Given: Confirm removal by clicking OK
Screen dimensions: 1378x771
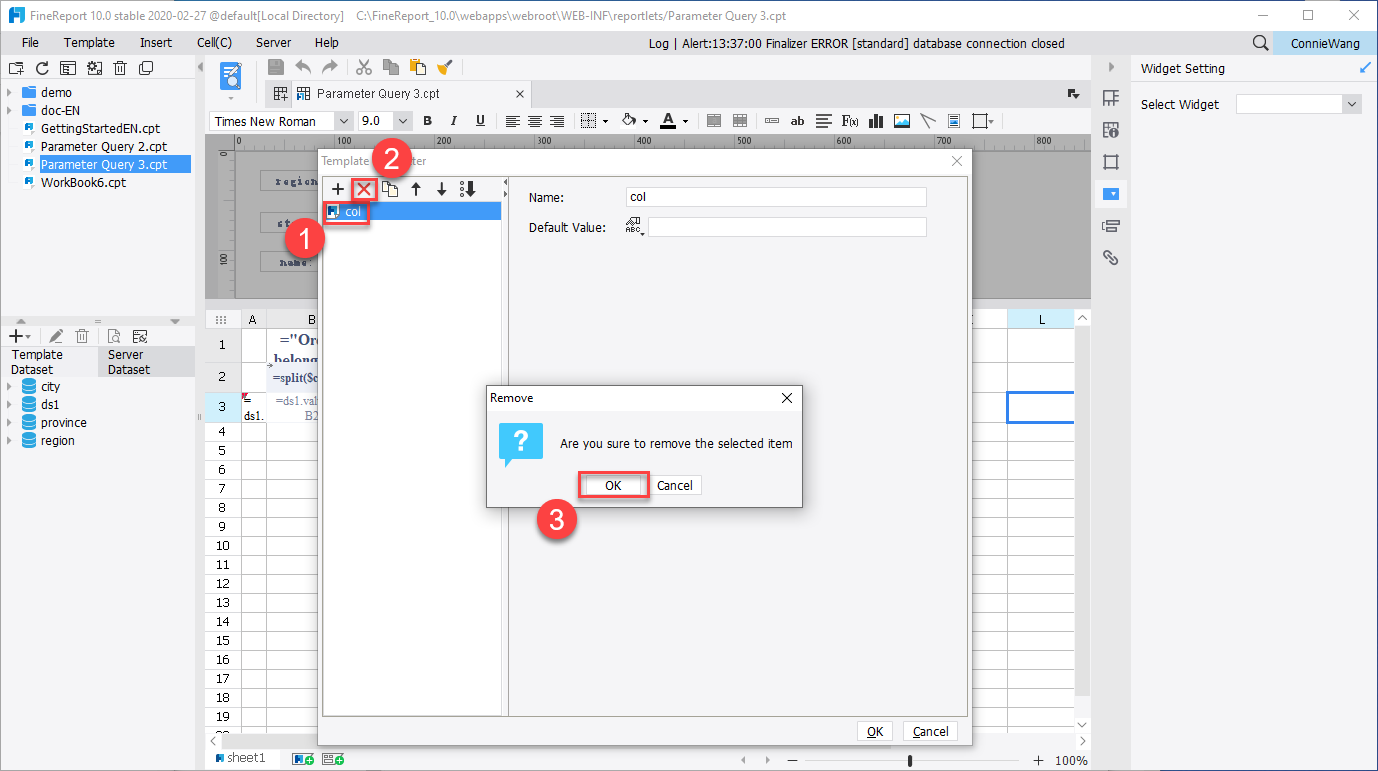Looking at the screenshot, I should (613, 484).
